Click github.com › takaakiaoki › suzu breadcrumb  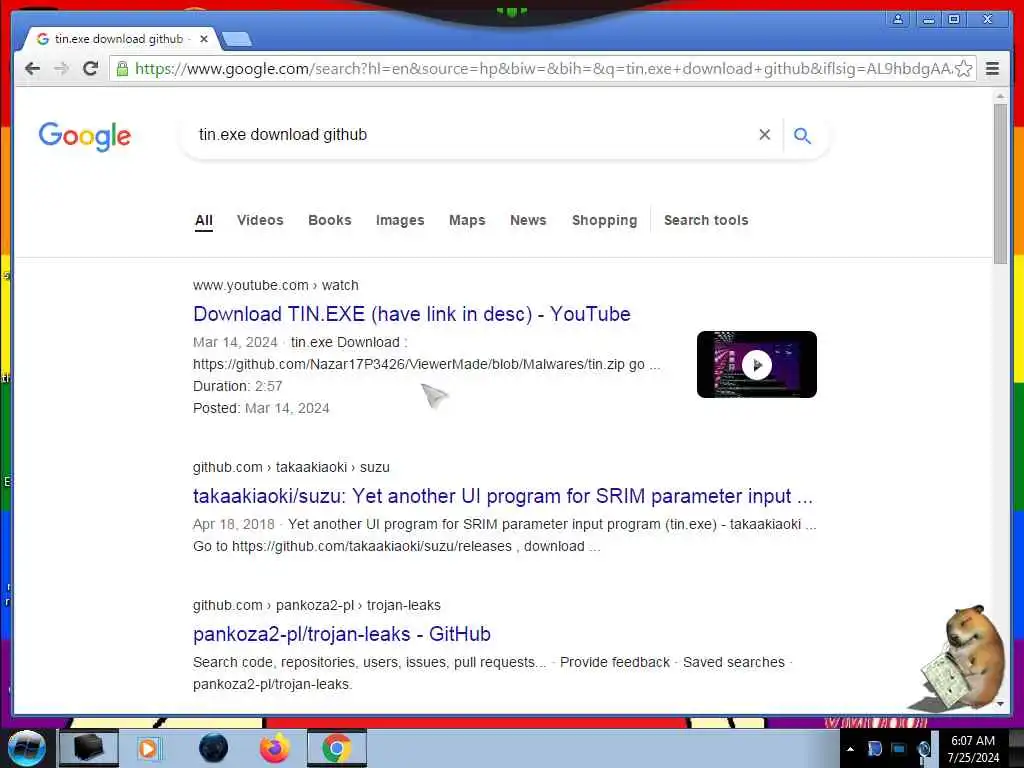pos(291,467)
